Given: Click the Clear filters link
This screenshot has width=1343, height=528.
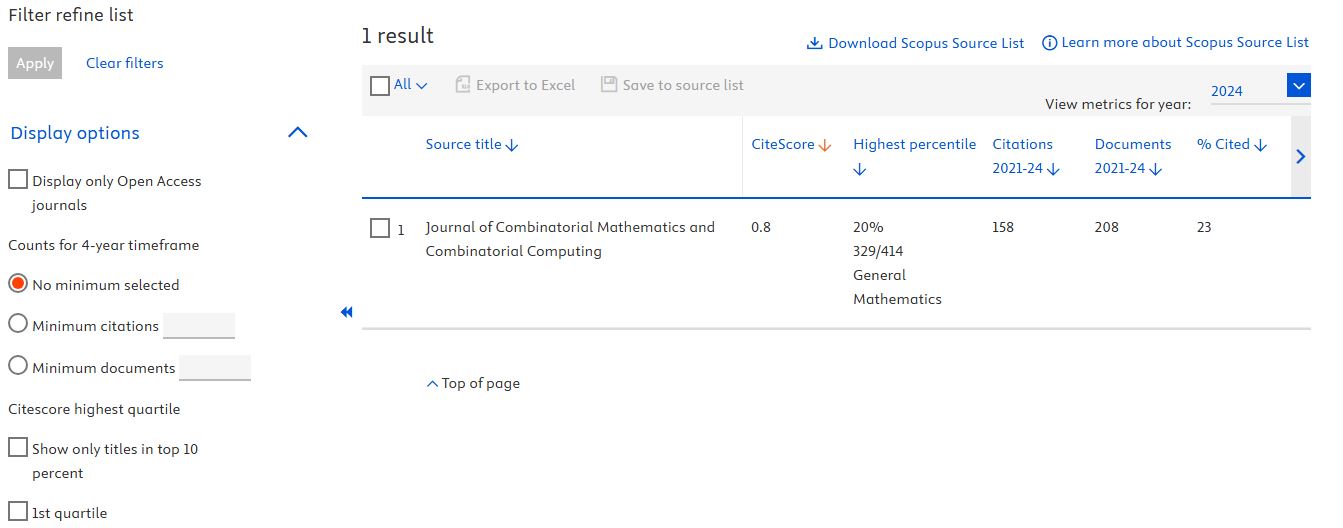Looking at the screenshot, I should [x=124, y=63].
